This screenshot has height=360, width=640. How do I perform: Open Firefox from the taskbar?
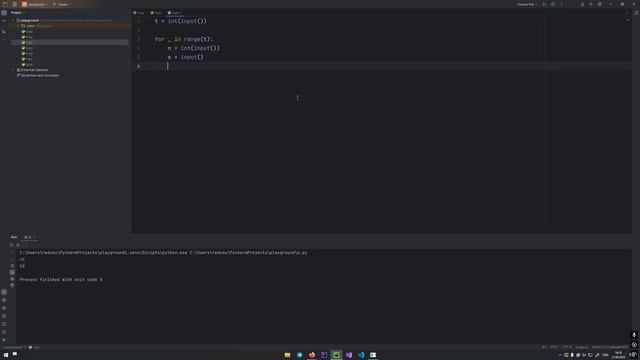tap(312, 355)
